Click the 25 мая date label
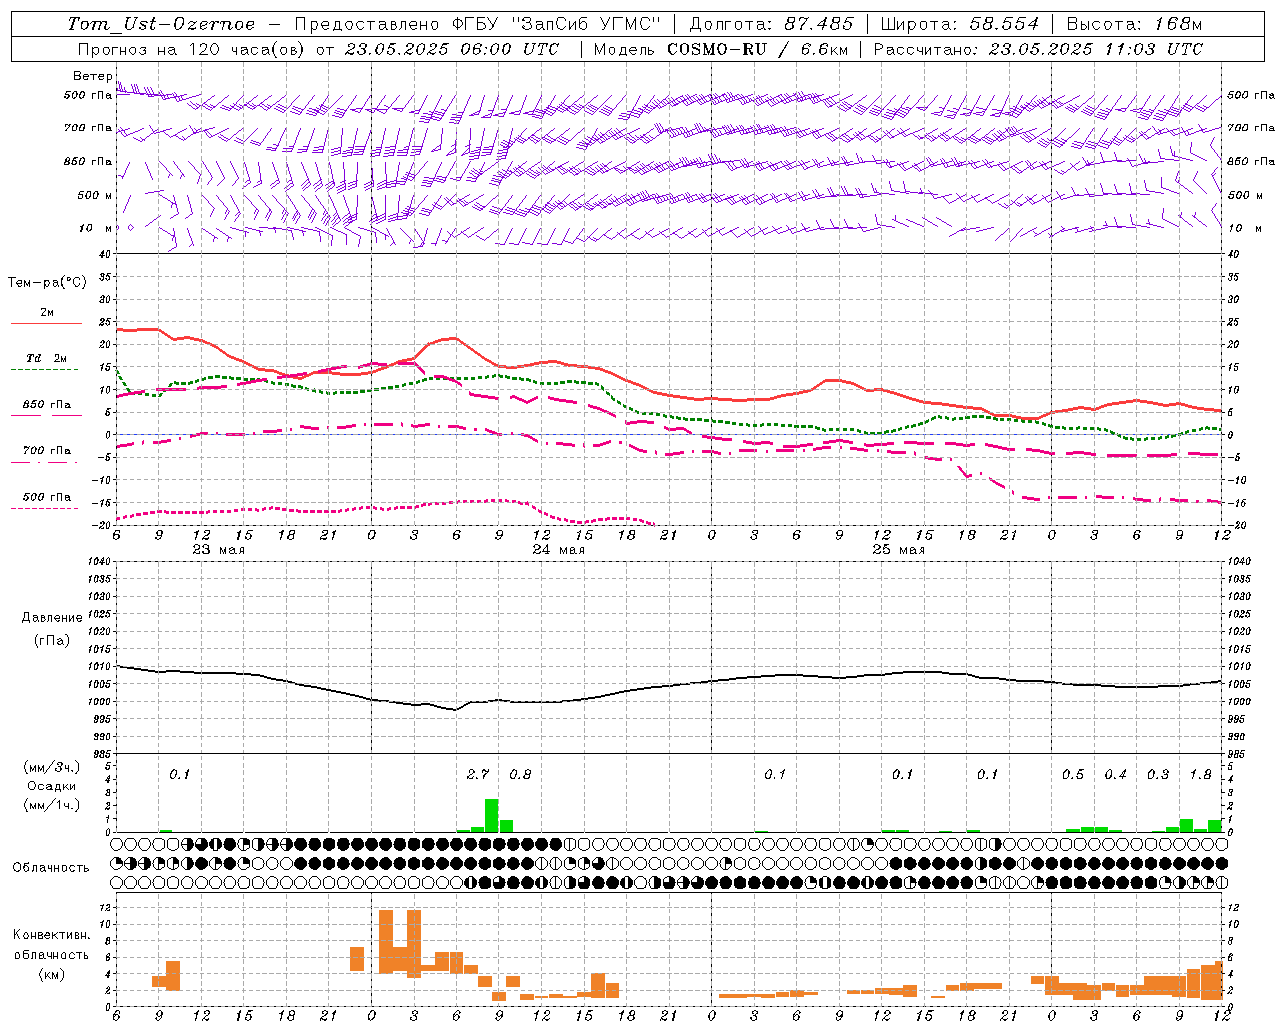This screenshot has height=1024, width=1280. pyautogui.click(x=898, y=550)
